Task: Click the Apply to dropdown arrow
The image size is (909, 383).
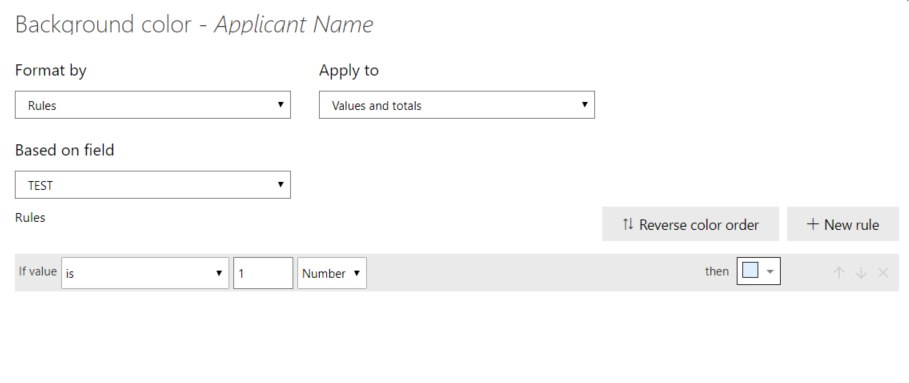Action: point(584,105)
